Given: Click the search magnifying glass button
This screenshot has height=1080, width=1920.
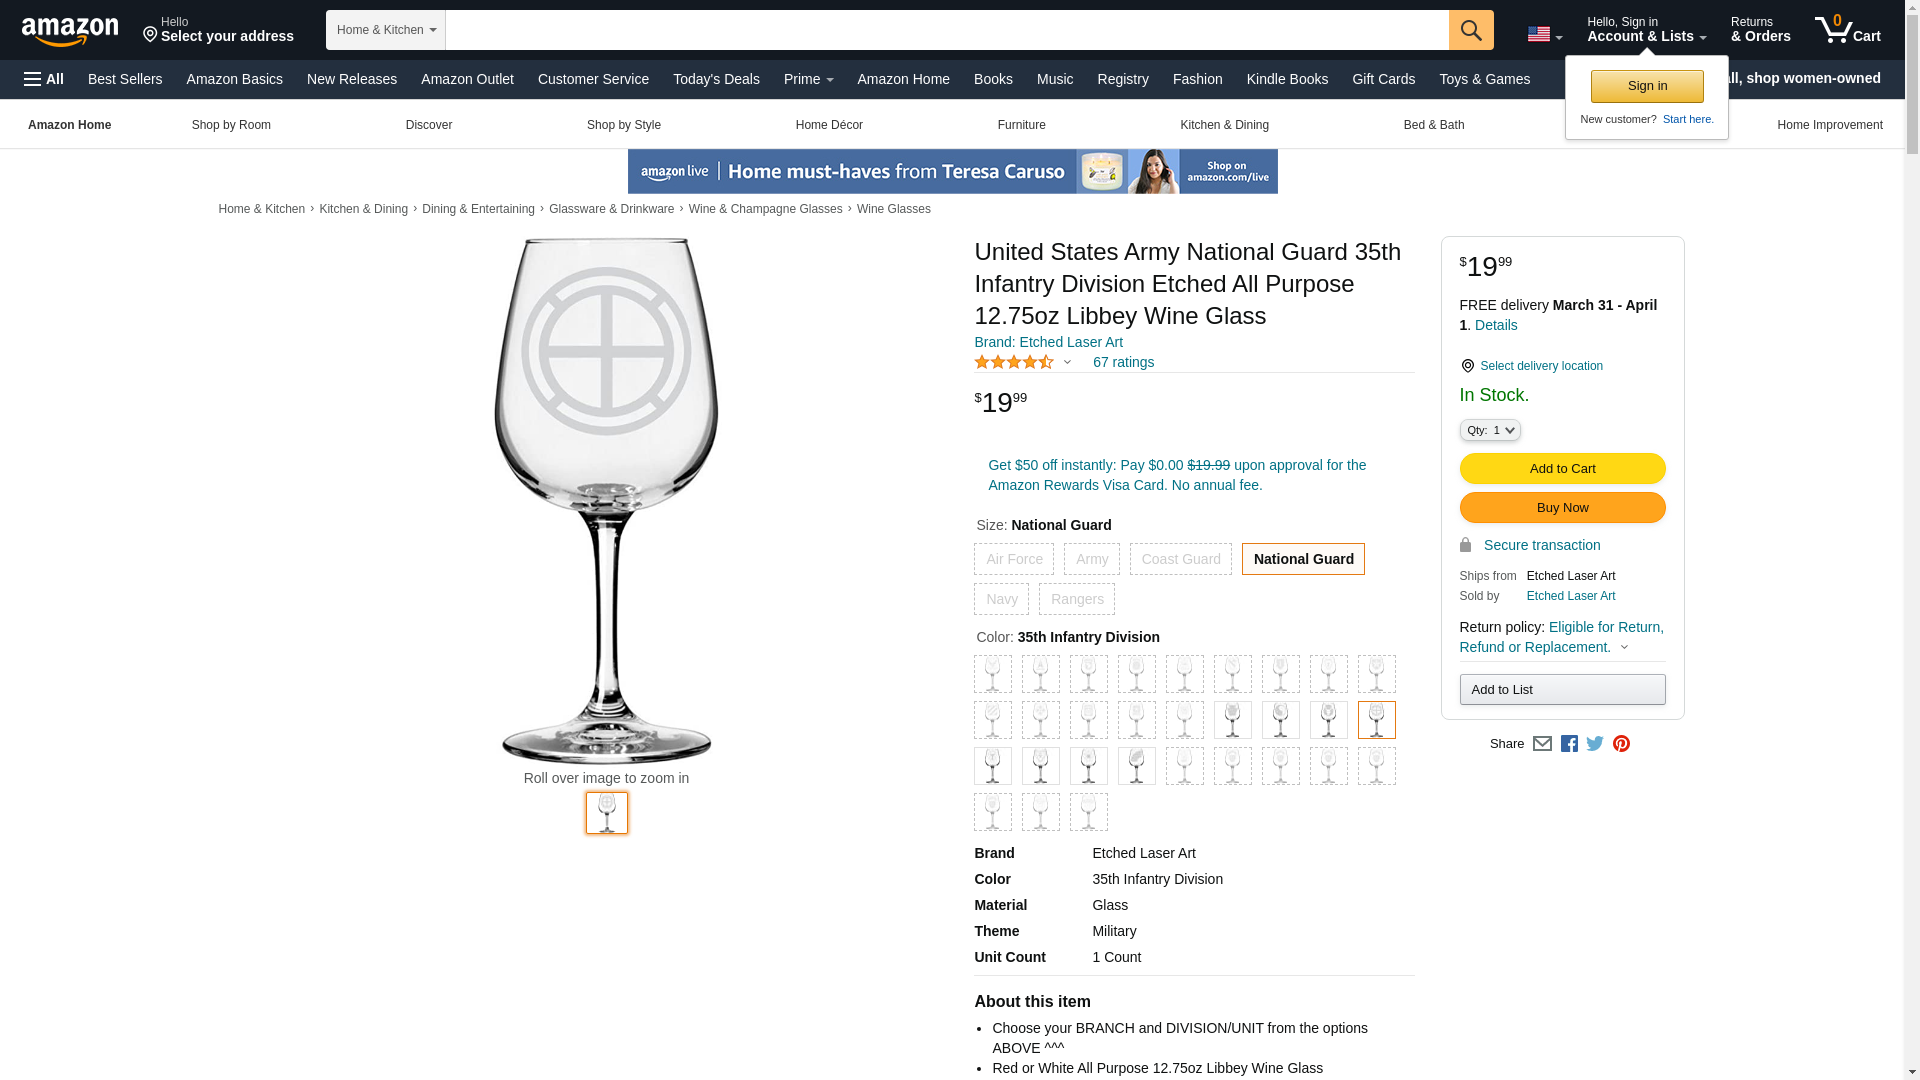Looking at the screenshot, I should pyautogui.click(x=1471, y=30).
